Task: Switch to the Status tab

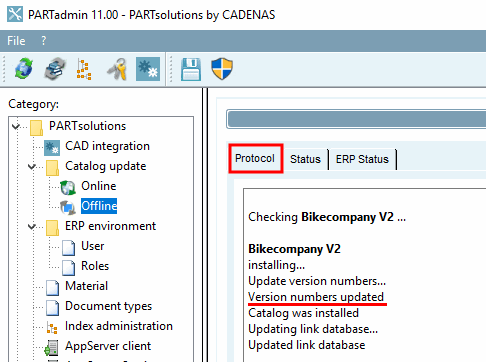Action: tap(305, 159)
